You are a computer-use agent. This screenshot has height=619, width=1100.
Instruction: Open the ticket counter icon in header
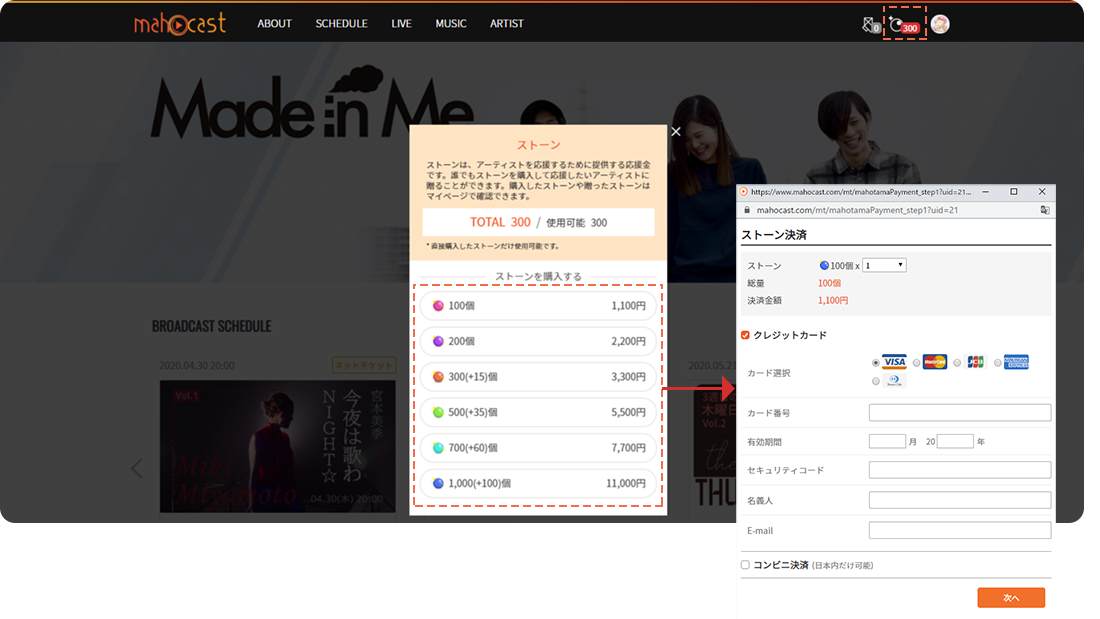tap(872, 25)
